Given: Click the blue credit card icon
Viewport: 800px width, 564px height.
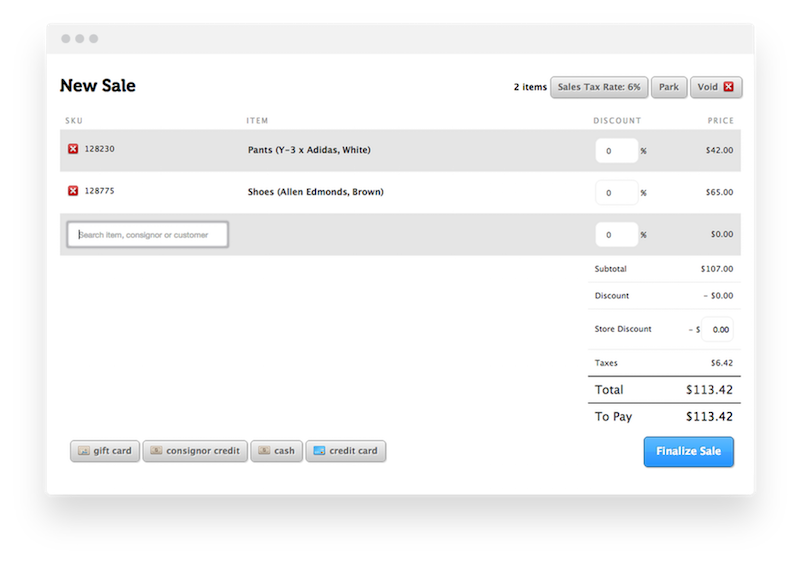Looking at the screenshot, I should (319, 450).
